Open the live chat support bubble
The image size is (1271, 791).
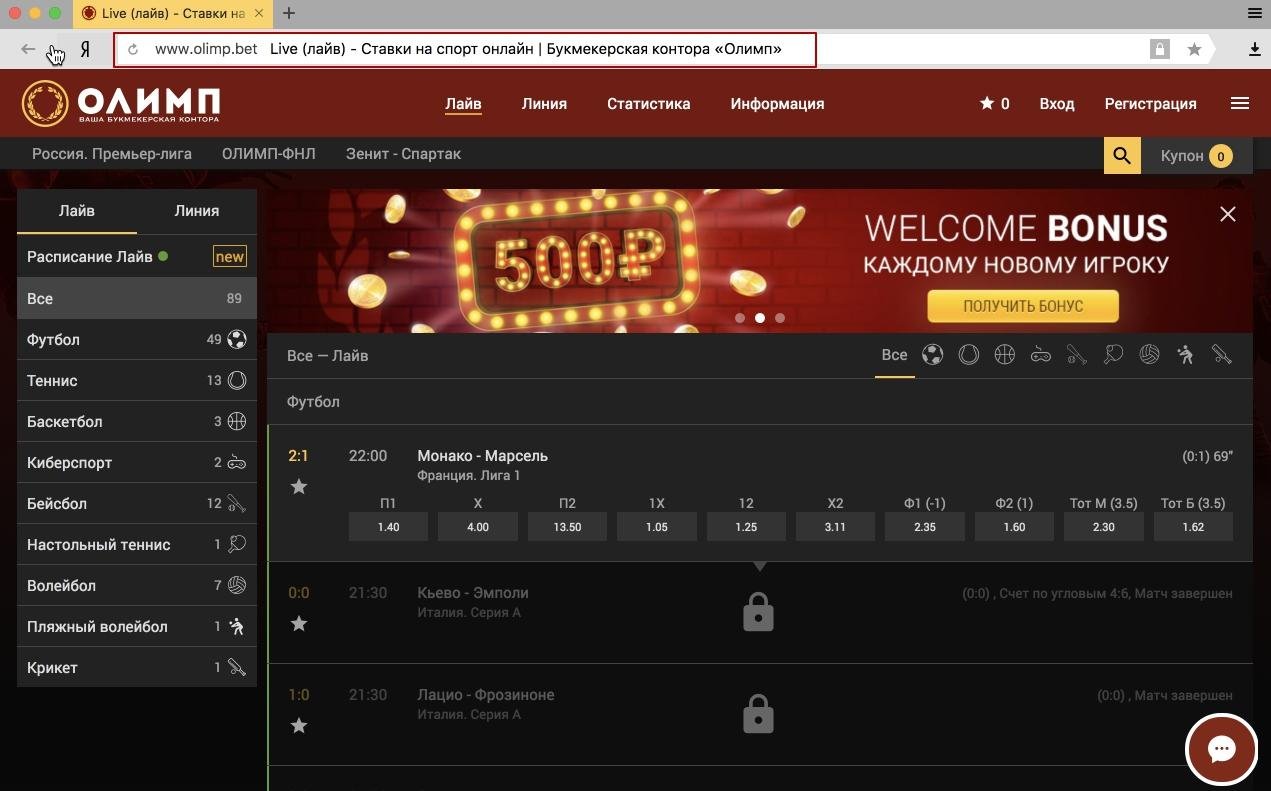tap(1221, 750)
